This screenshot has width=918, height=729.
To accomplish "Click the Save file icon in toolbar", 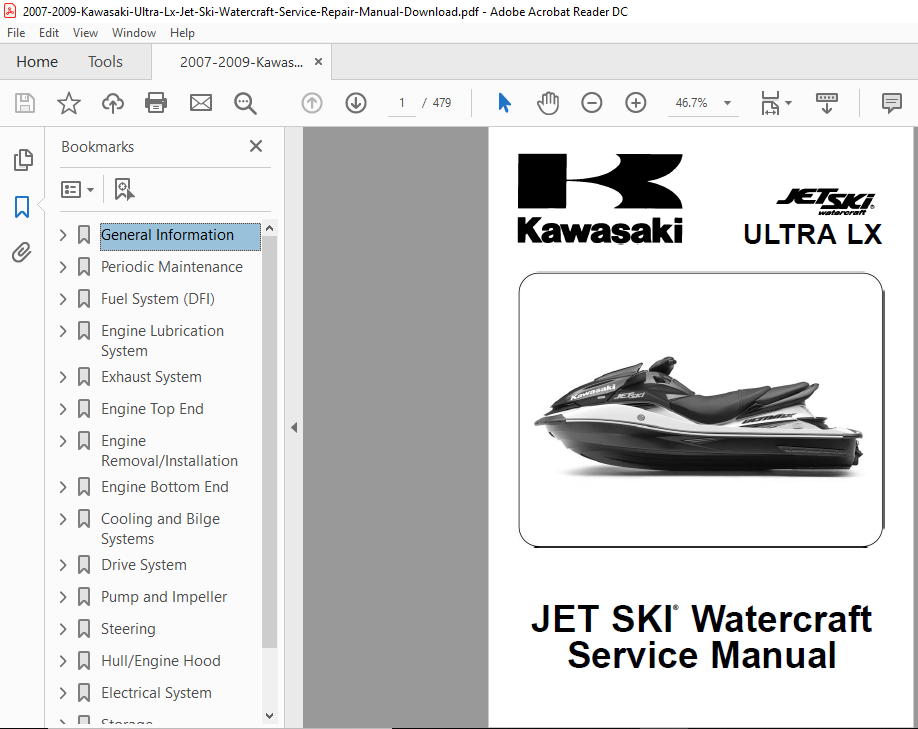I will pyautogui.click(x=25, y=103).
